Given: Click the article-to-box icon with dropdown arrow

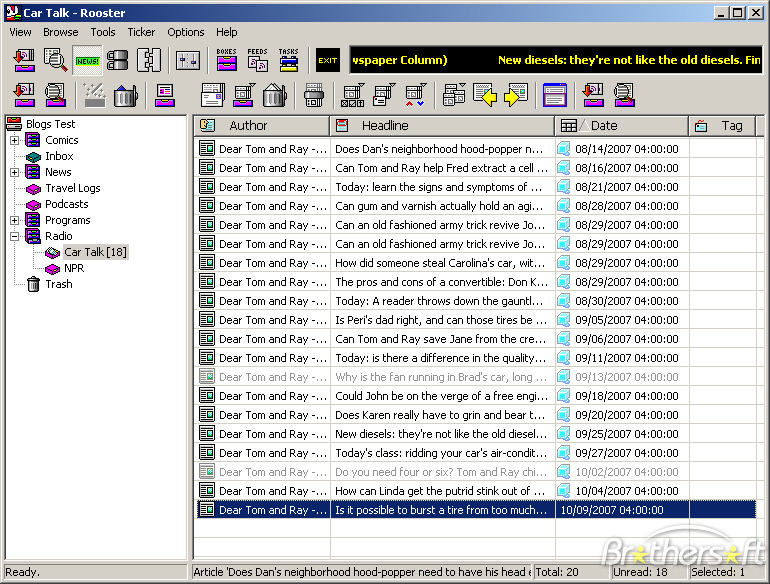Looking at the screenshot, I should click(x=244, y=95).
